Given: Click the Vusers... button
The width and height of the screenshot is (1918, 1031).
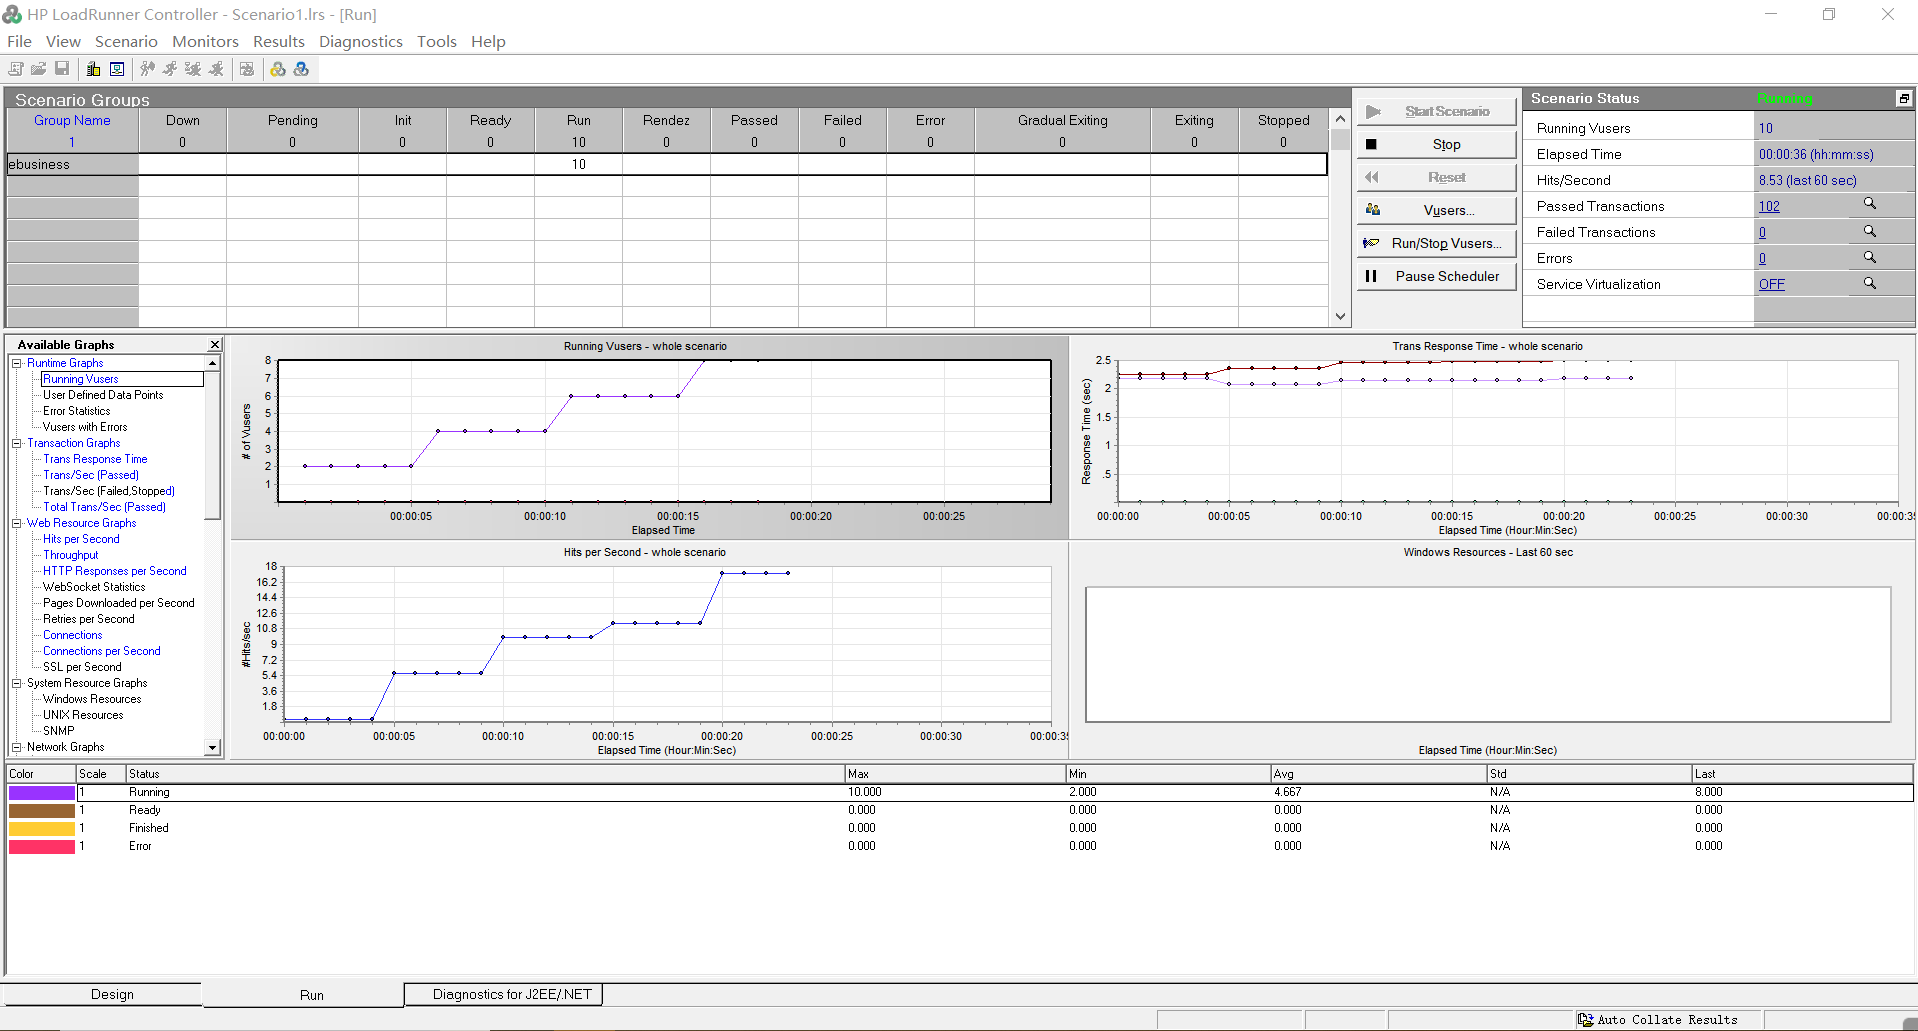Looking at the screenshot, I should coord(1437,210).
